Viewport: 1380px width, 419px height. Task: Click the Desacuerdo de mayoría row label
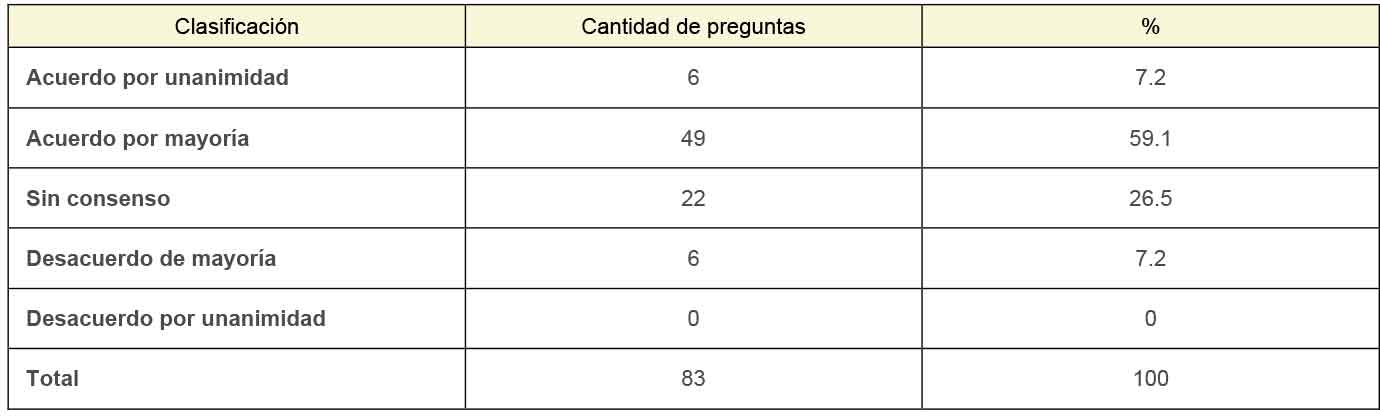(151, 259)
